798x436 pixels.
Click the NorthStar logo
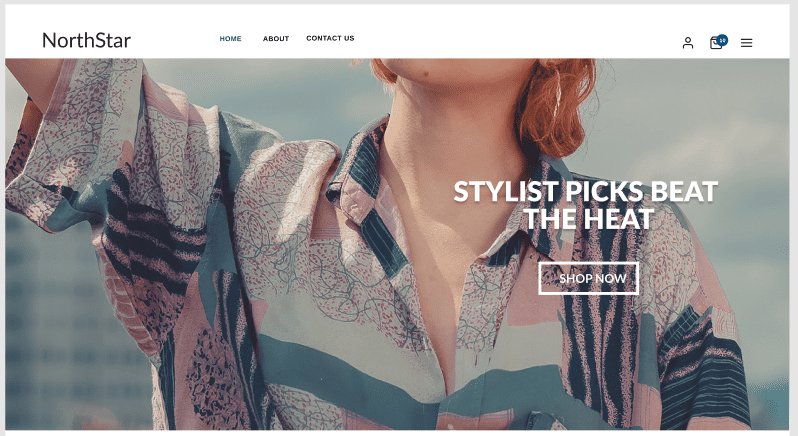coord(87,40)
